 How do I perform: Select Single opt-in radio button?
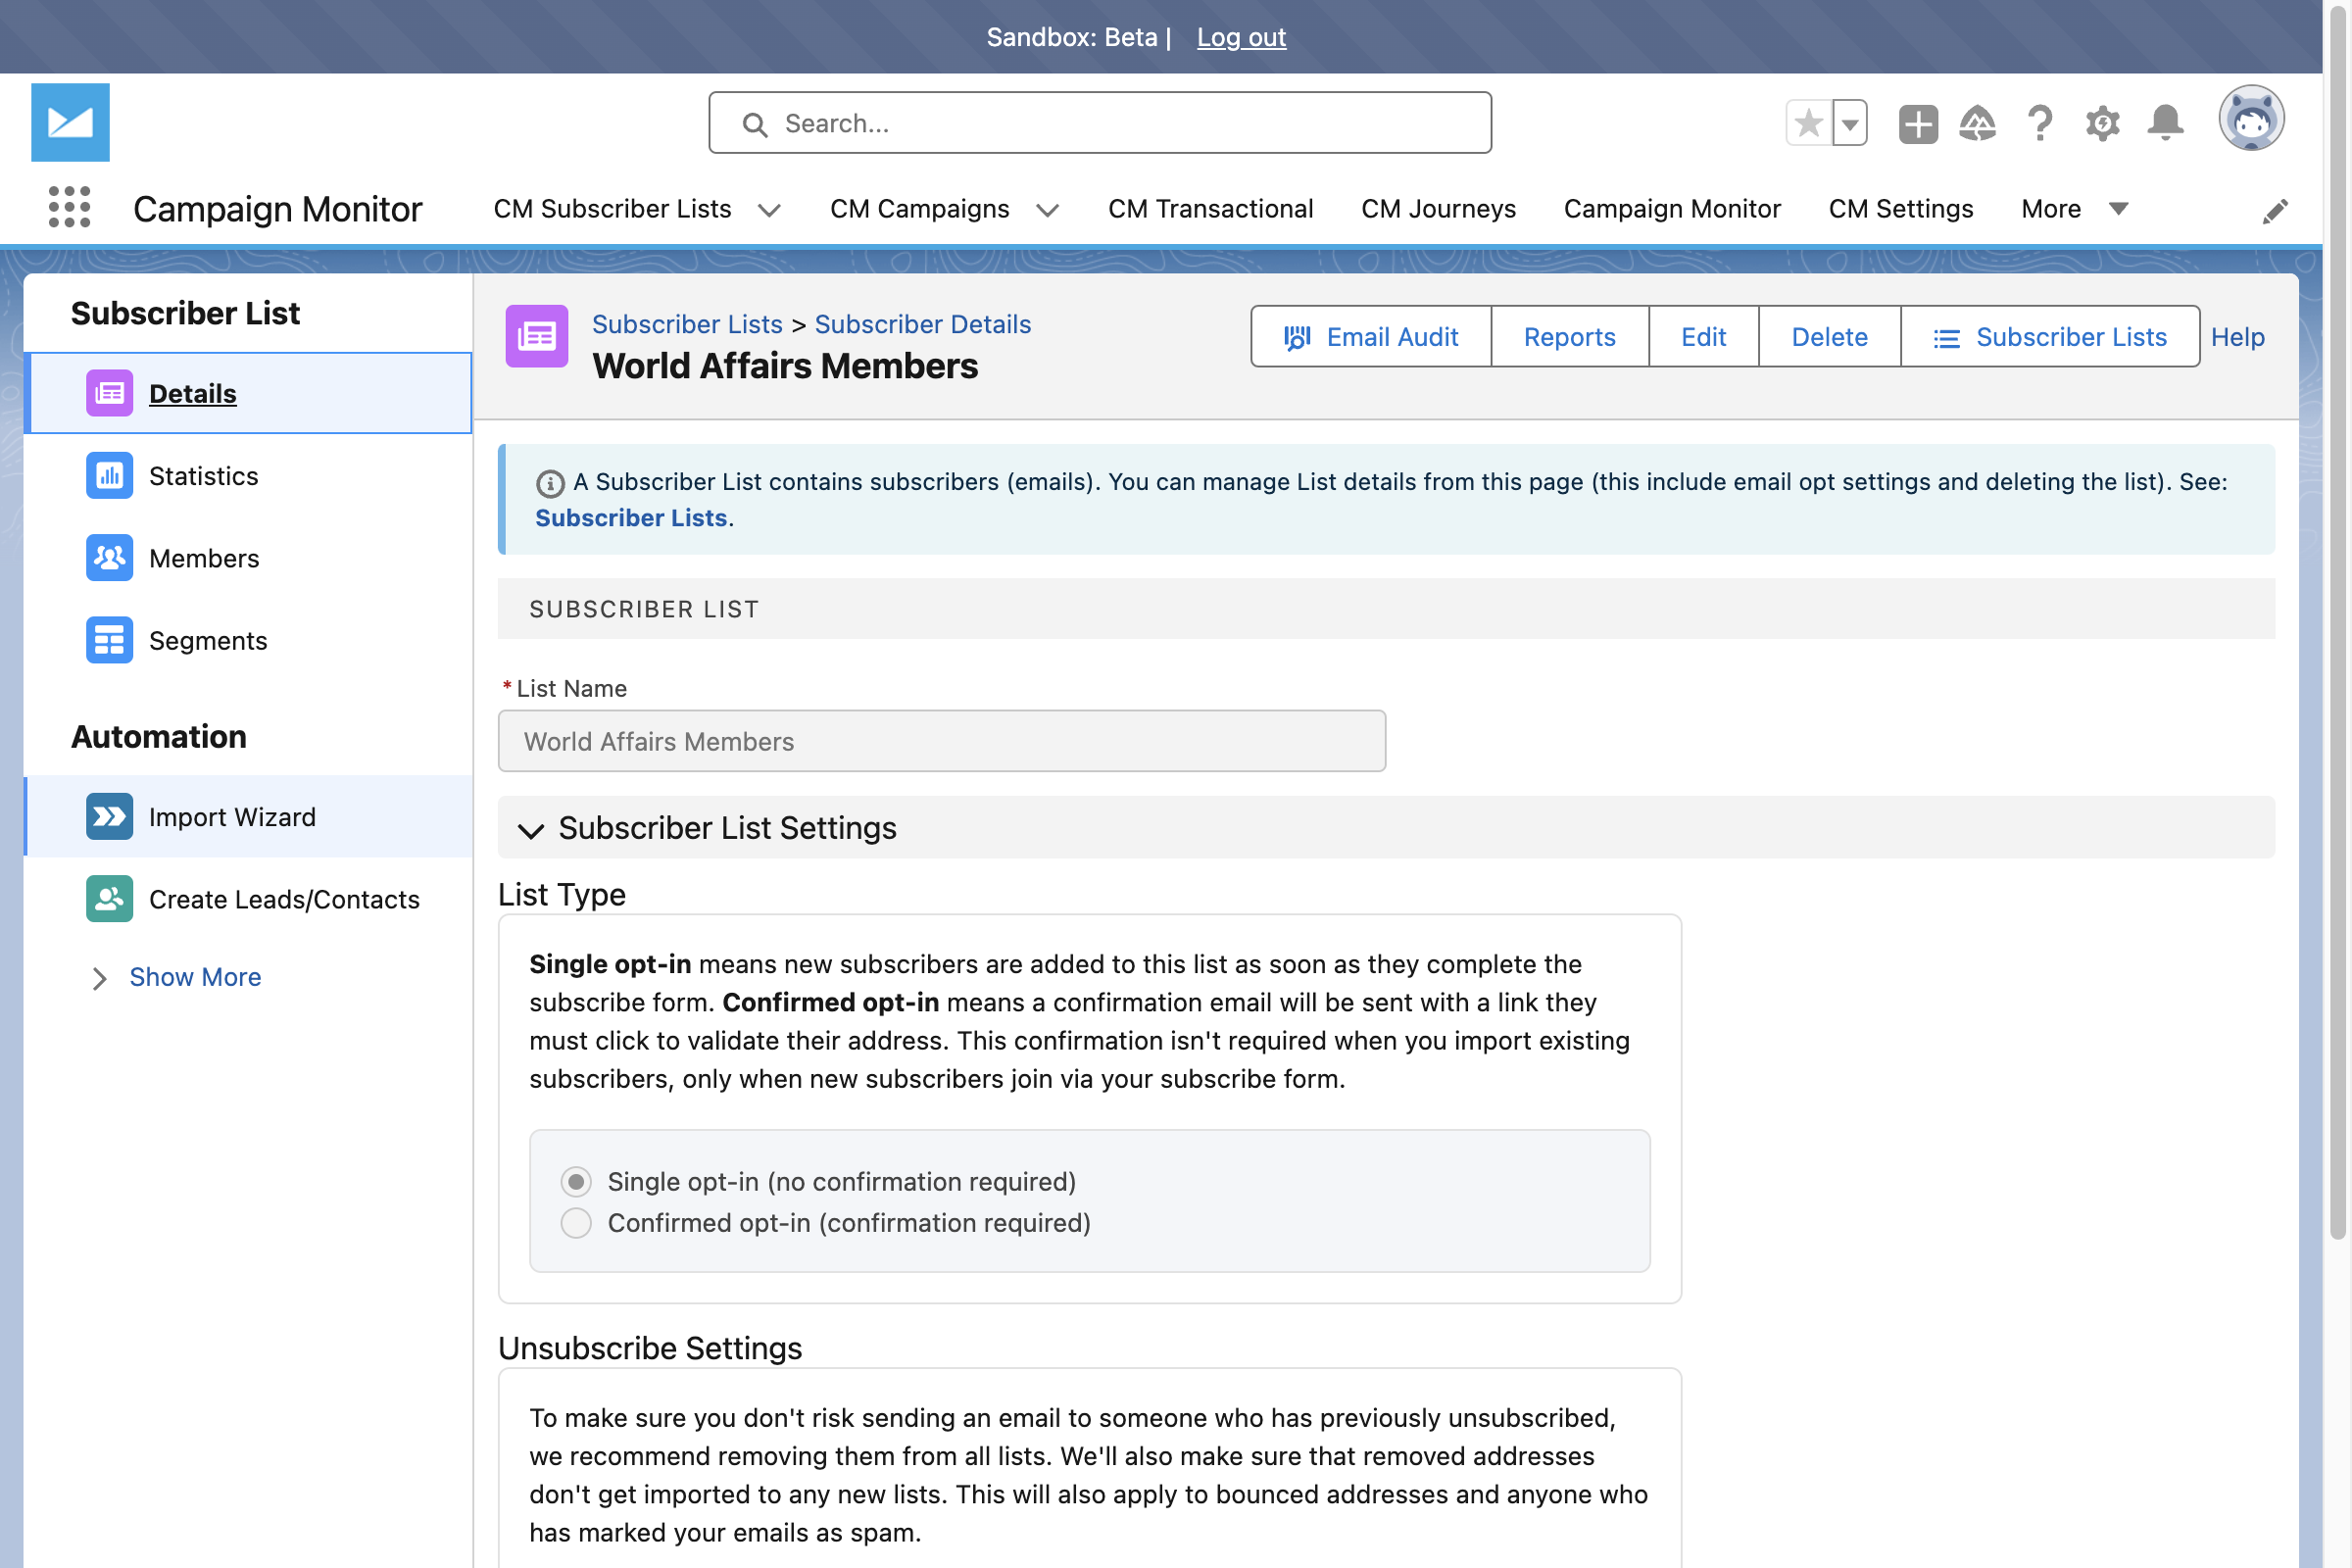coord(576,1181)
